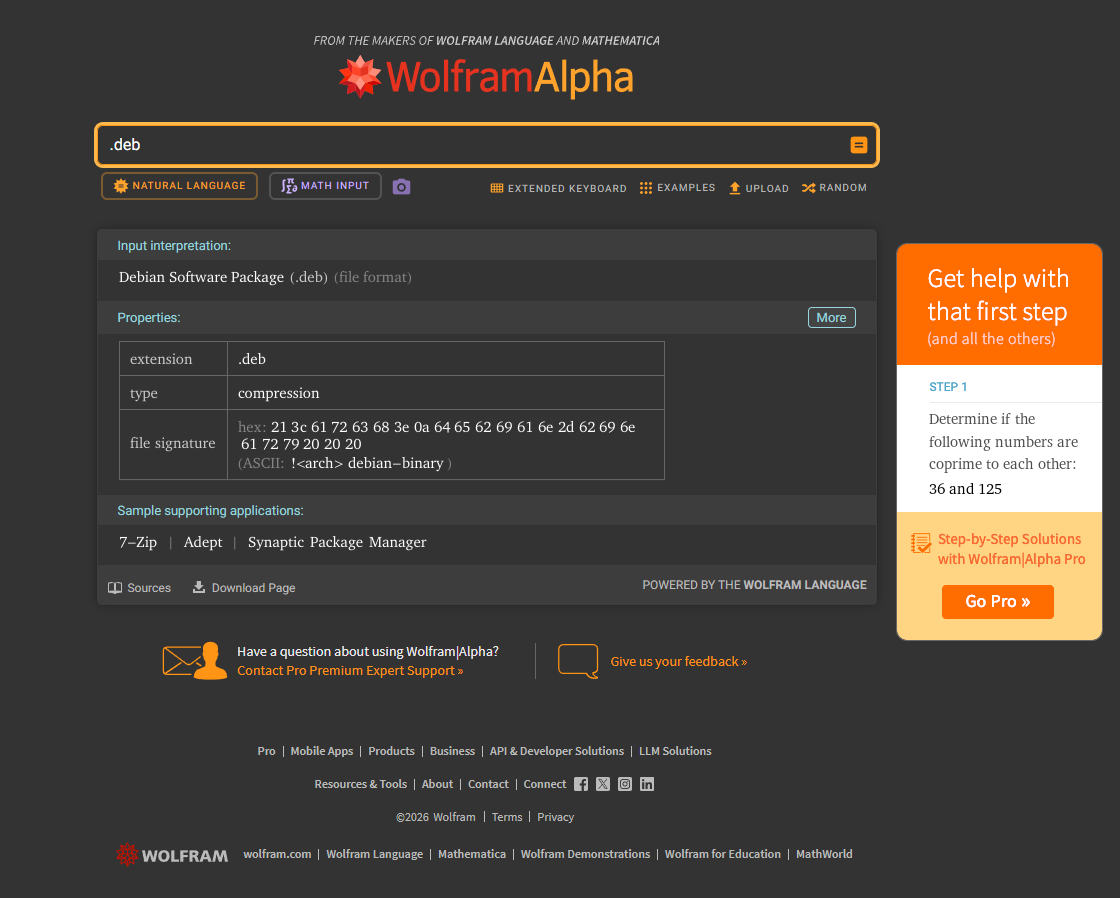Viewport: 1120px width, 898px height.
Task: Open Wolfram LinkedIn page icon
Action: [647, 784]
